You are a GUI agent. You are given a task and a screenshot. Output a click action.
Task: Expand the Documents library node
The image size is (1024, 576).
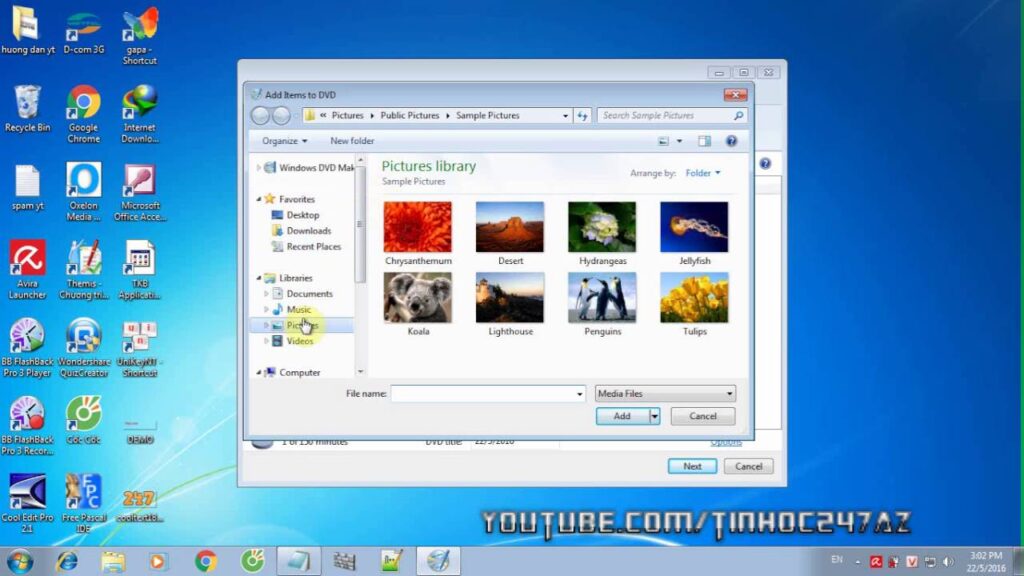click(x=266, y=294)
